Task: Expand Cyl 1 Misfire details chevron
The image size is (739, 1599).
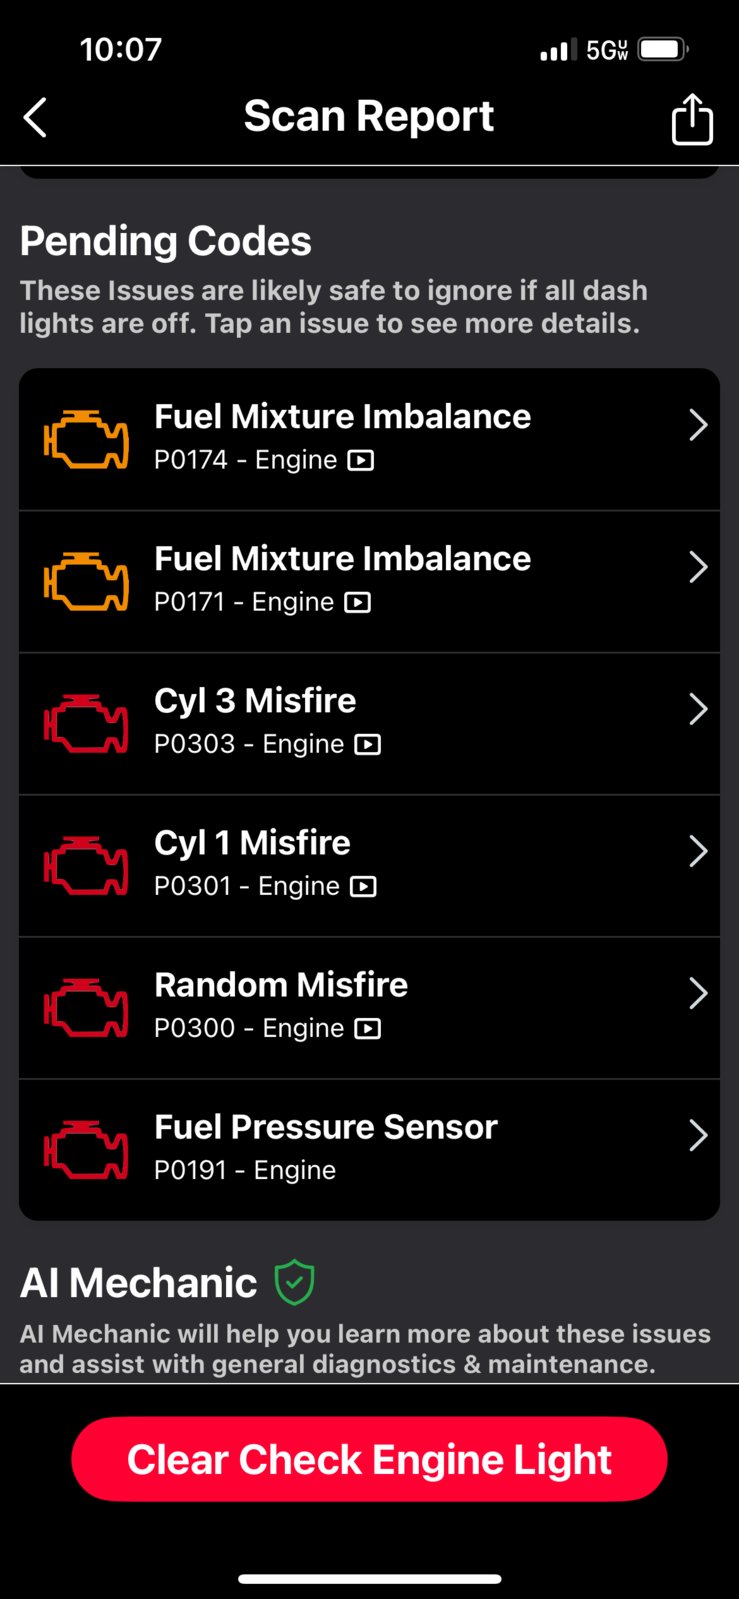Action: coord(698,851)
